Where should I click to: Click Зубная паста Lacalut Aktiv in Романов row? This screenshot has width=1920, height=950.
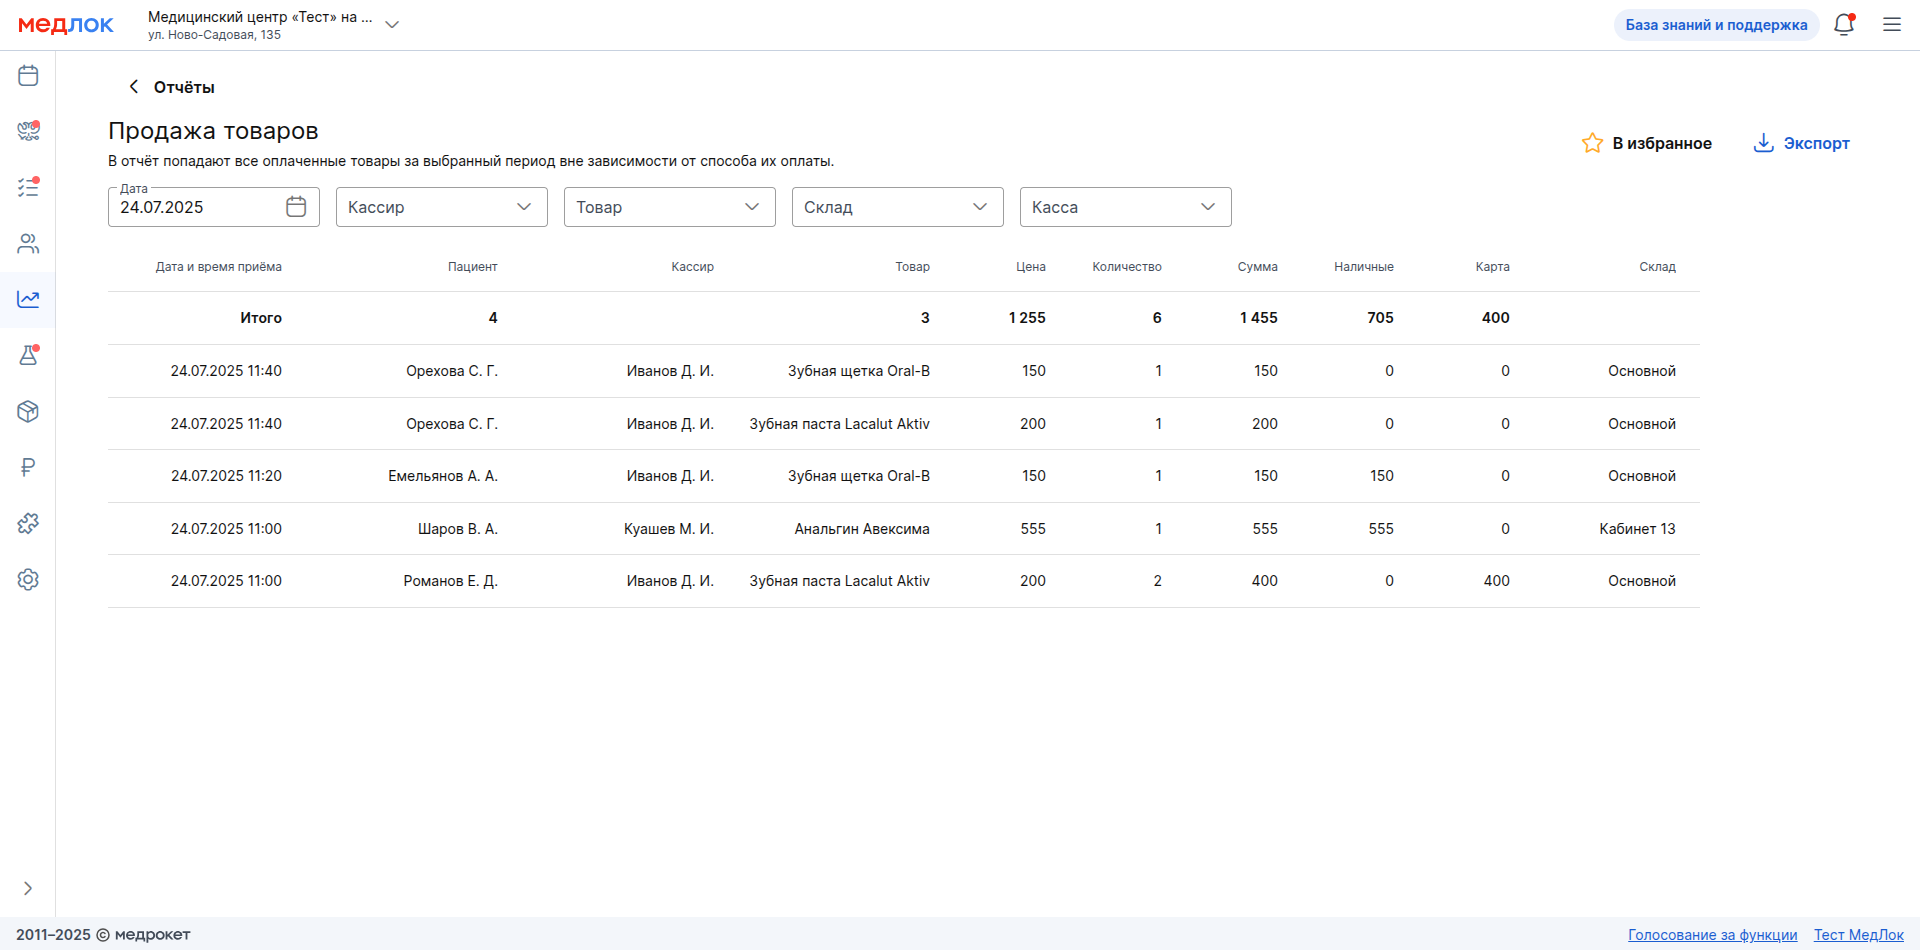[840, 581]
